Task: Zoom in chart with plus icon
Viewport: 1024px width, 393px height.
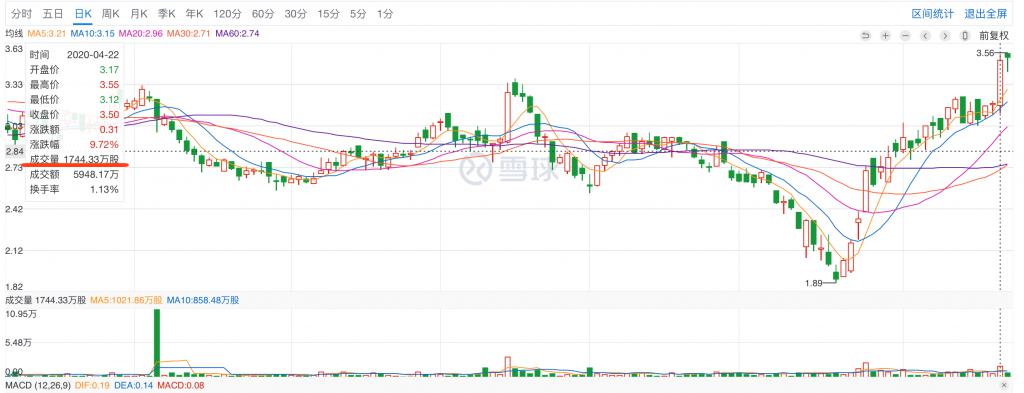Action: tap(886, 35)
